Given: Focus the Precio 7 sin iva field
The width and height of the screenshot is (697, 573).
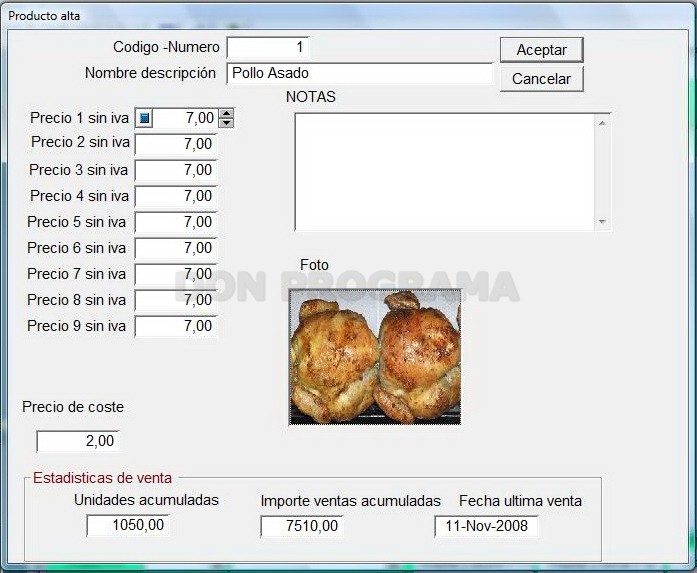Looking at the screenshot, I should click(176, 274).
